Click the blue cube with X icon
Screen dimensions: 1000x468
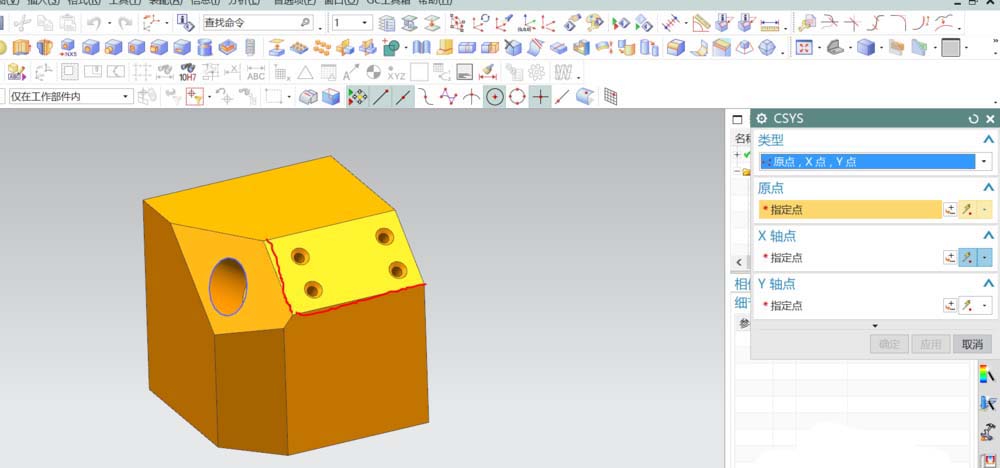[512, 47]
